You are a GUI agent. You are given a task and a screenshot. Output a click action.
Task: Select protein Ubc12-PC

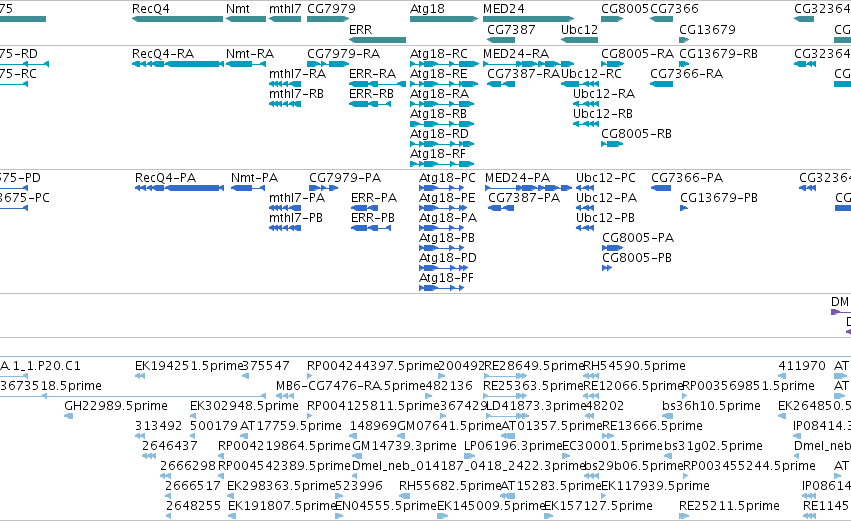point(585,188)
